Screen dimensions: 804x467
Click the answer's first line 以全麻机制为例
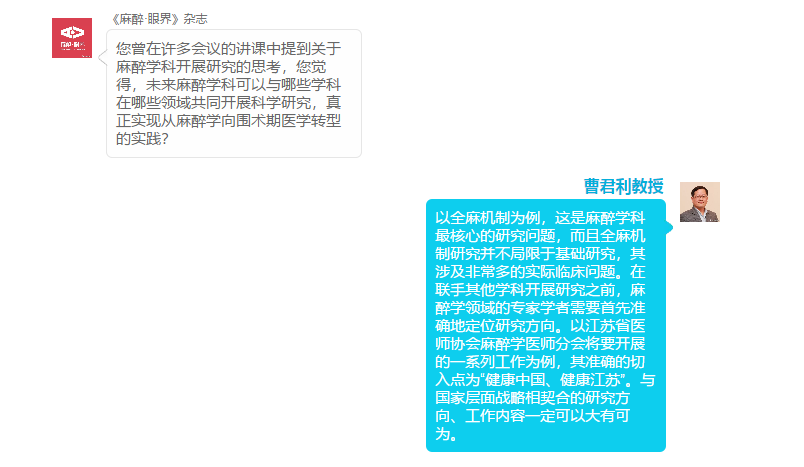[x=540, y=218]
